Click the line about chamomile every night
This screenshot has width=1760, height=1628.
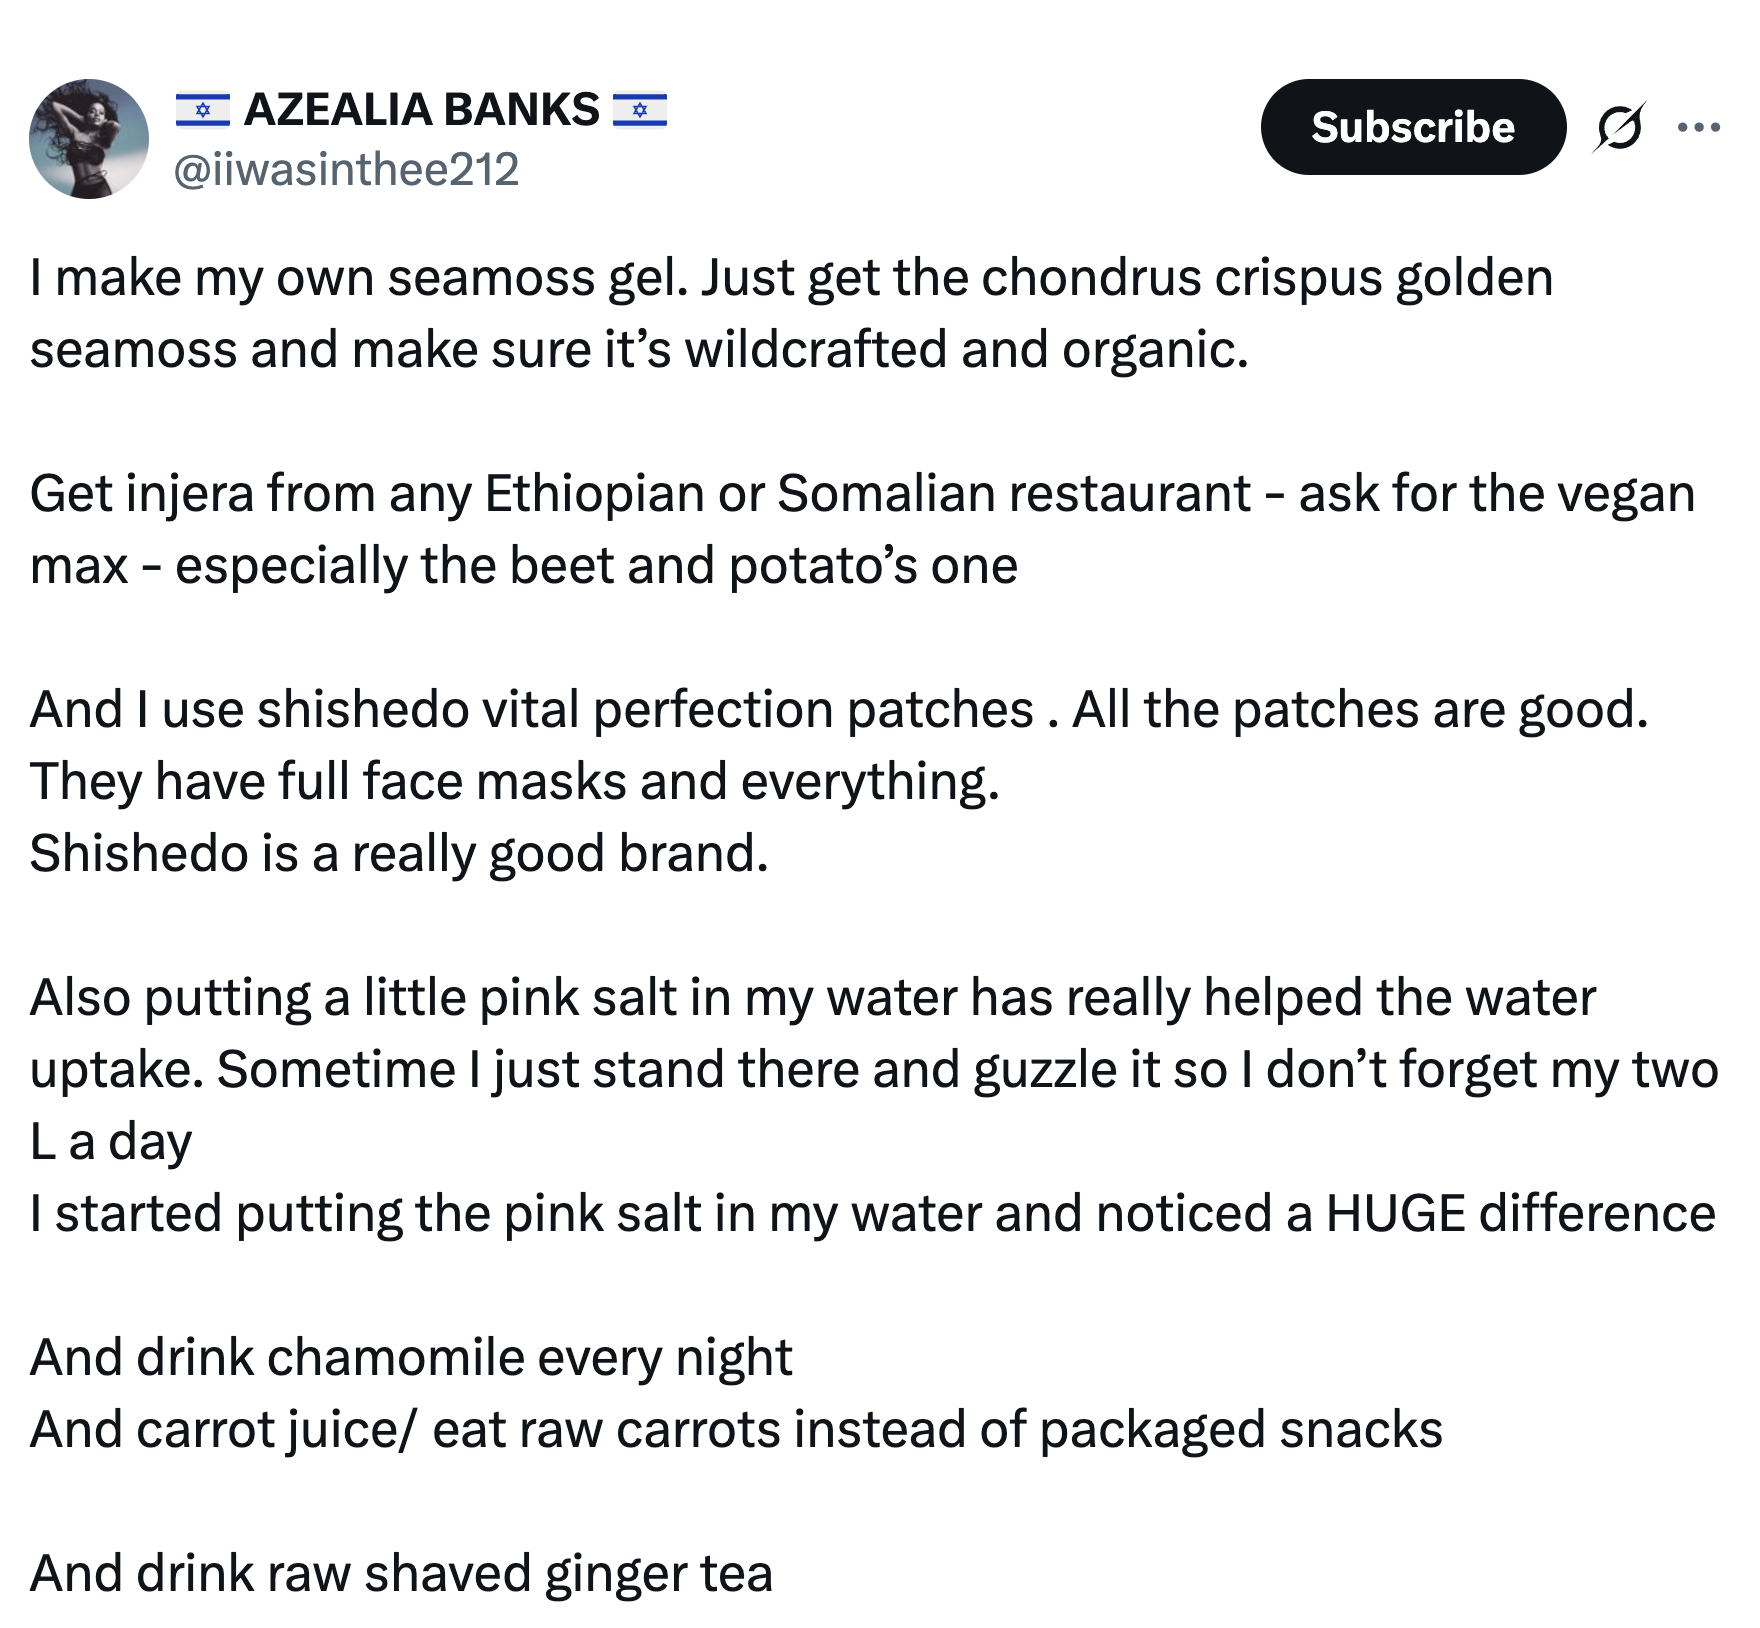[x=410, y=1357]
